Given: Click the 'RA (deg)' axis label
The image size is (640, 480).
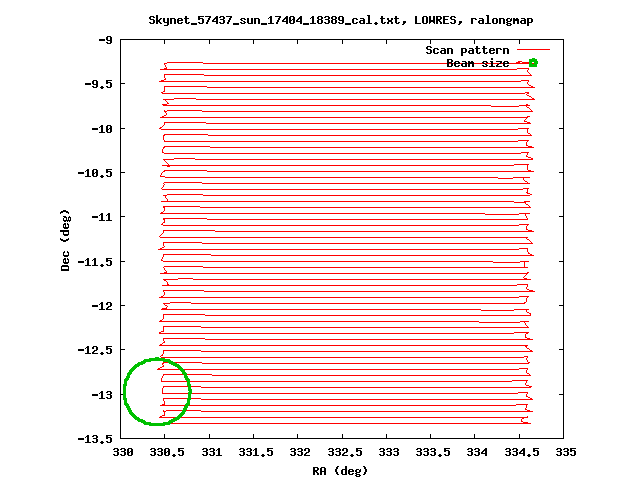Looking at the screenshot, I should (340, 471).
